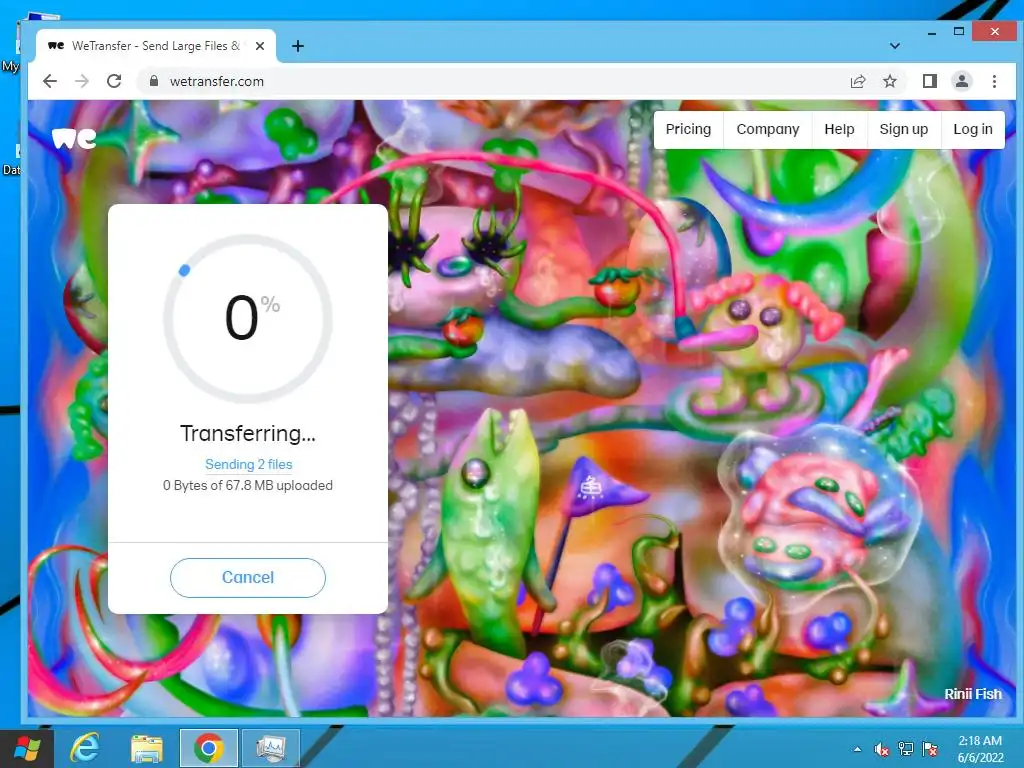The height and width of the screenshot is (768, 1024).
Task: Minimize the Chrome window
Action: [932, 32]
